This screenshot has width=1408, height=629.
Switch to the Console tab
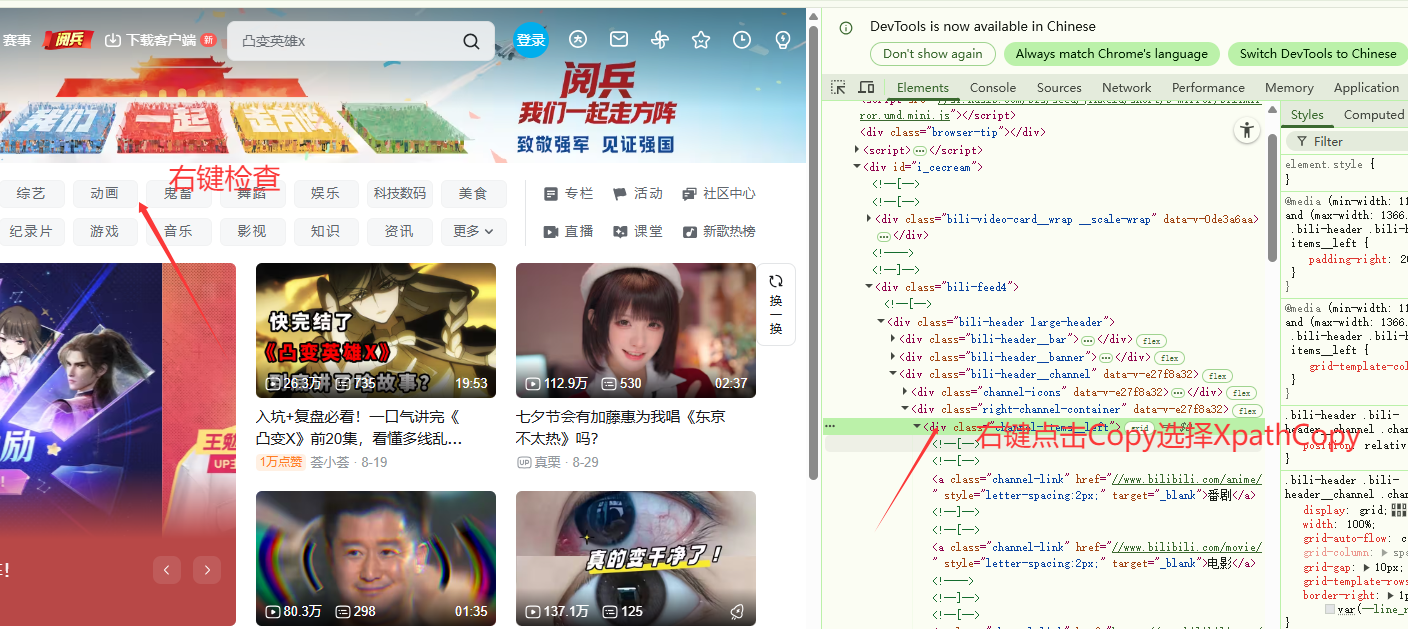point(993,88)
